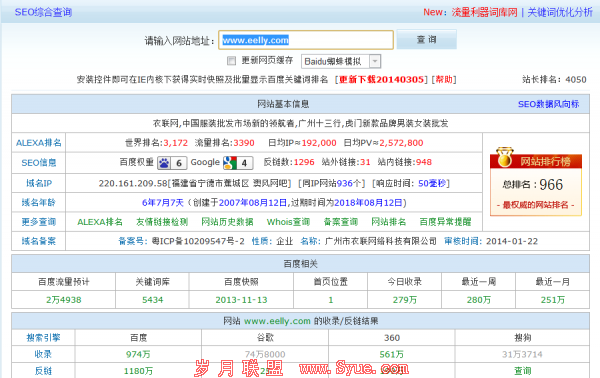
Task: Click Baidu snapshot date 2013-11-13
Action: (241, 300)
